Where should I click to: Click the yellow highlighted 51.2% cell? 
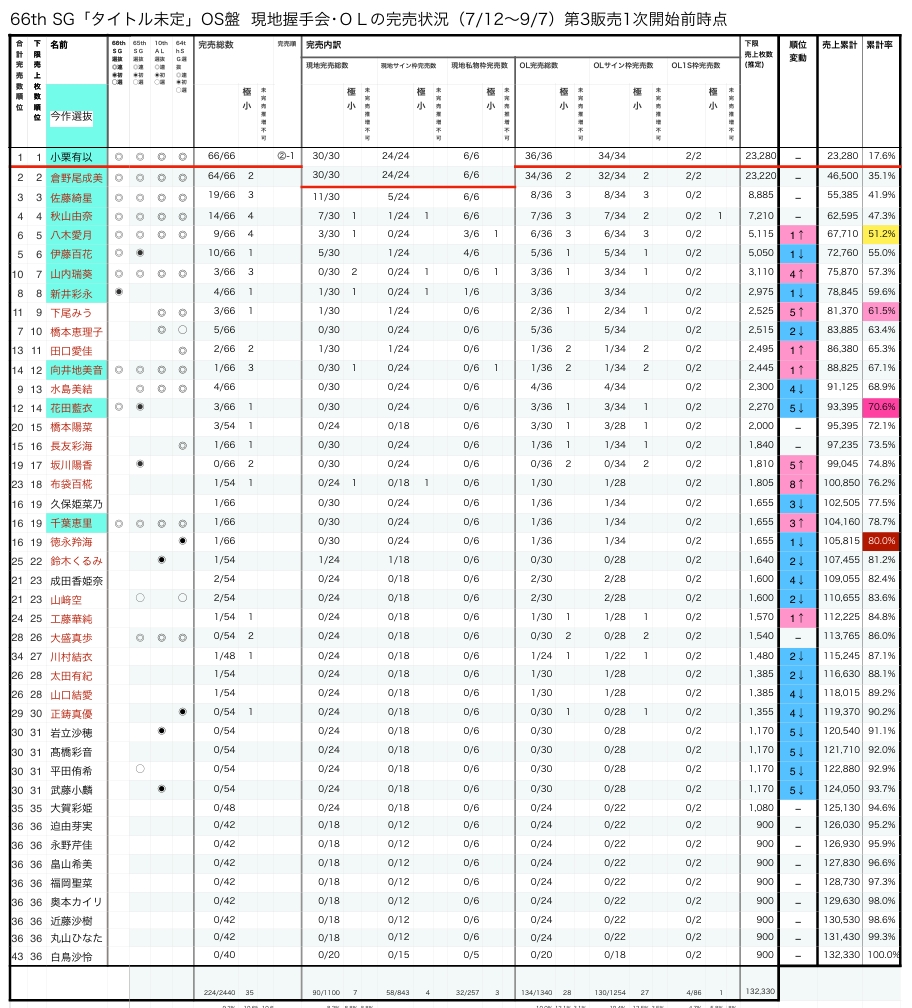(x=882, y=234)
